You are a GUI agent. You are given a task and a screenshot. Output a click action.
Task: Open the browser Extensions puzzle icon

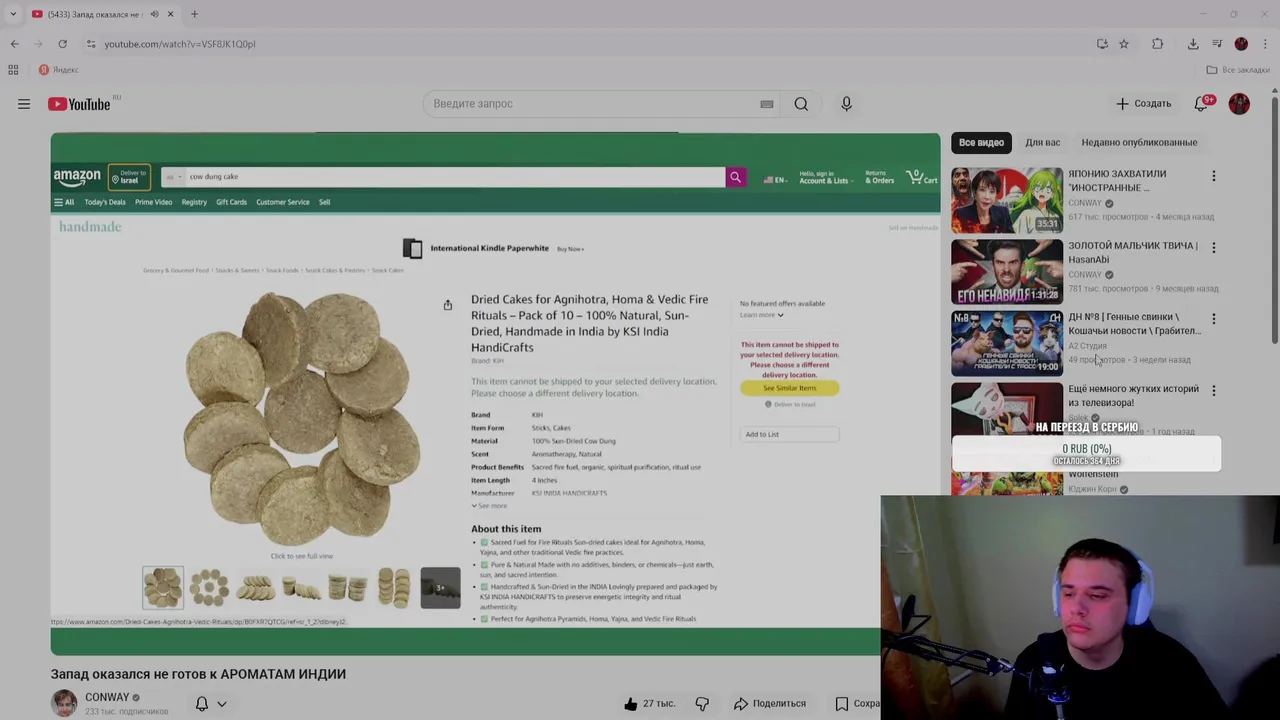[x=1157, y=44]
